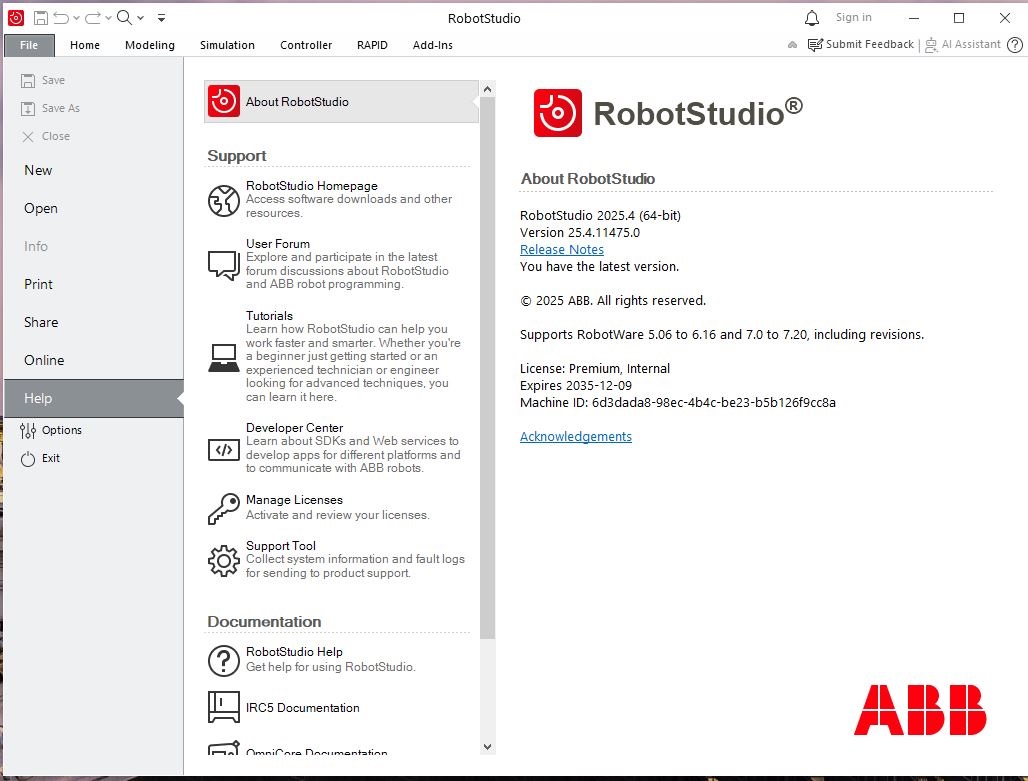Click the notifications bell icon
Viewport: 1028px width, 781px height.
coord(812,18)
